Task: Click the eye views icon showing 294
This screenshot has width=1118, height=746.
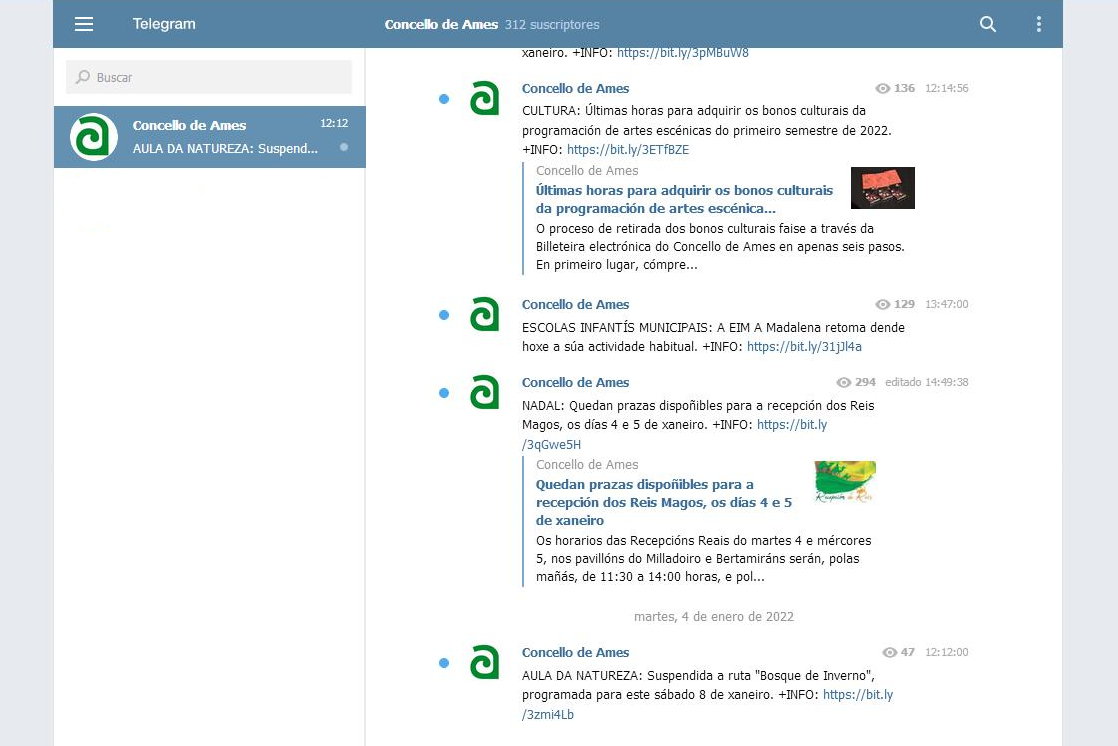Action: (843, 382)
